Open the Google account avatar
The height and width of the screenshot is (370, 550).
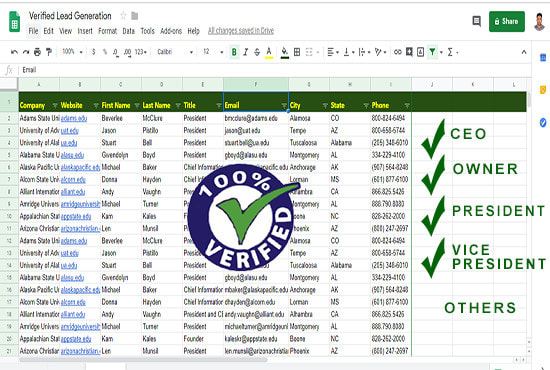tap(540, 21)
